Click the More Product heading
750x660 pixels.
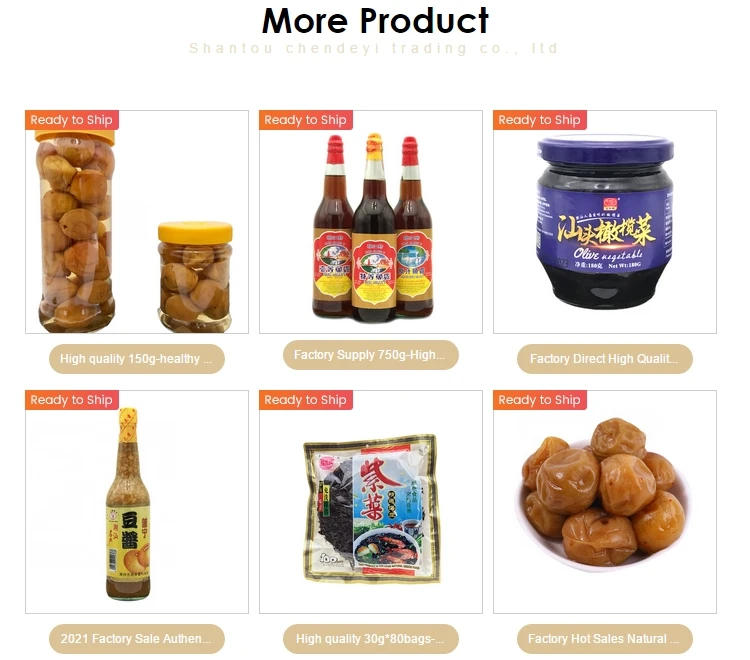pyautogui.click(x=375, y=21)
